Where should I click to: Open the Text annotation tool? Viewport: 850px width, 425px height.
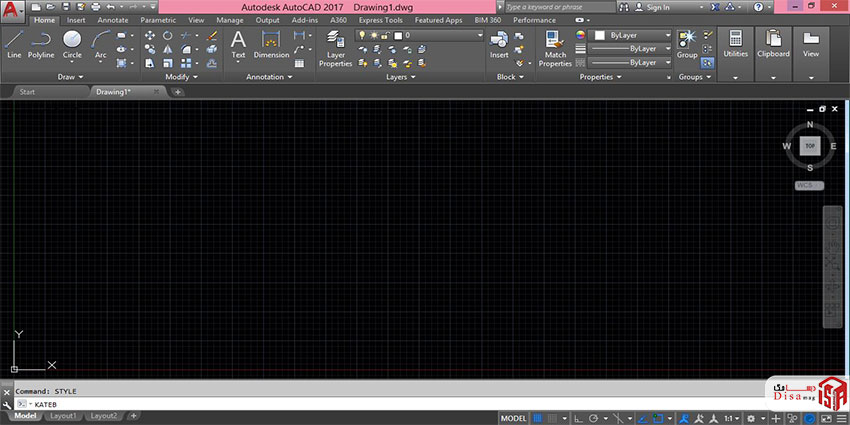pyautogui.click(x=238, y=42)
